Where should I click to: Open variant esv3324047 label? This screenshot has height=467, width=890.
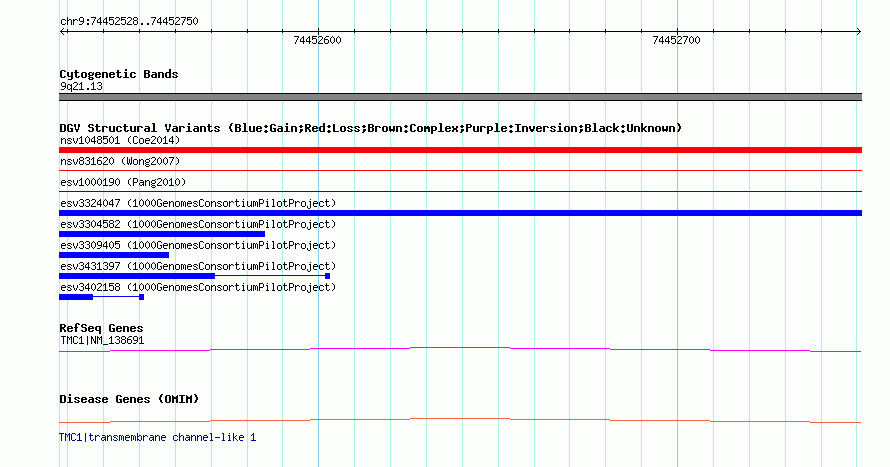(x=198, y=203)
